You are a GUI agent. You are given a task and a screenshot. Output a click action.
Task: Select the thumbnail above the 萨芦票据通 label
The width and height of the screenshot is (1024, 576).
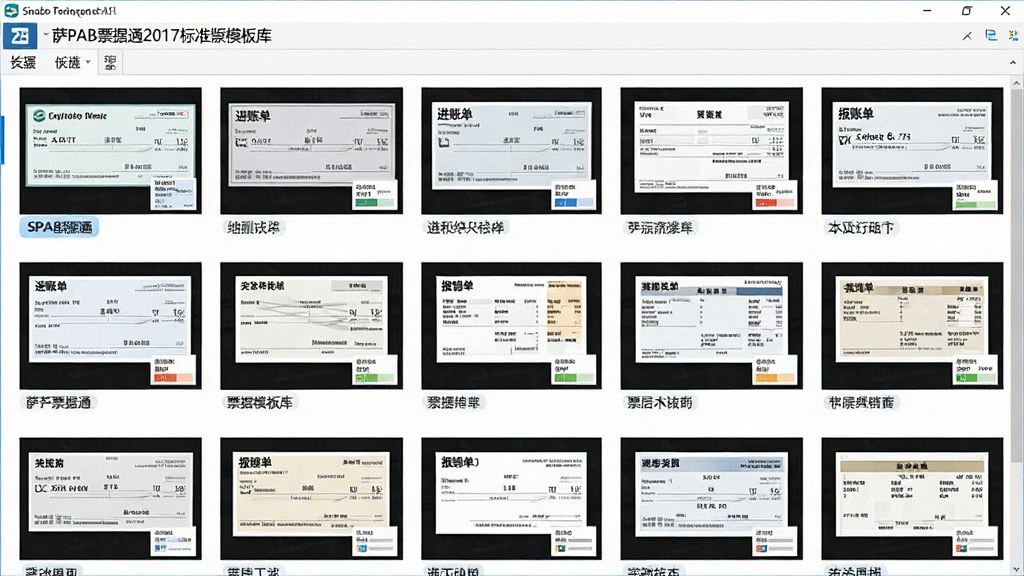(110, 326)
